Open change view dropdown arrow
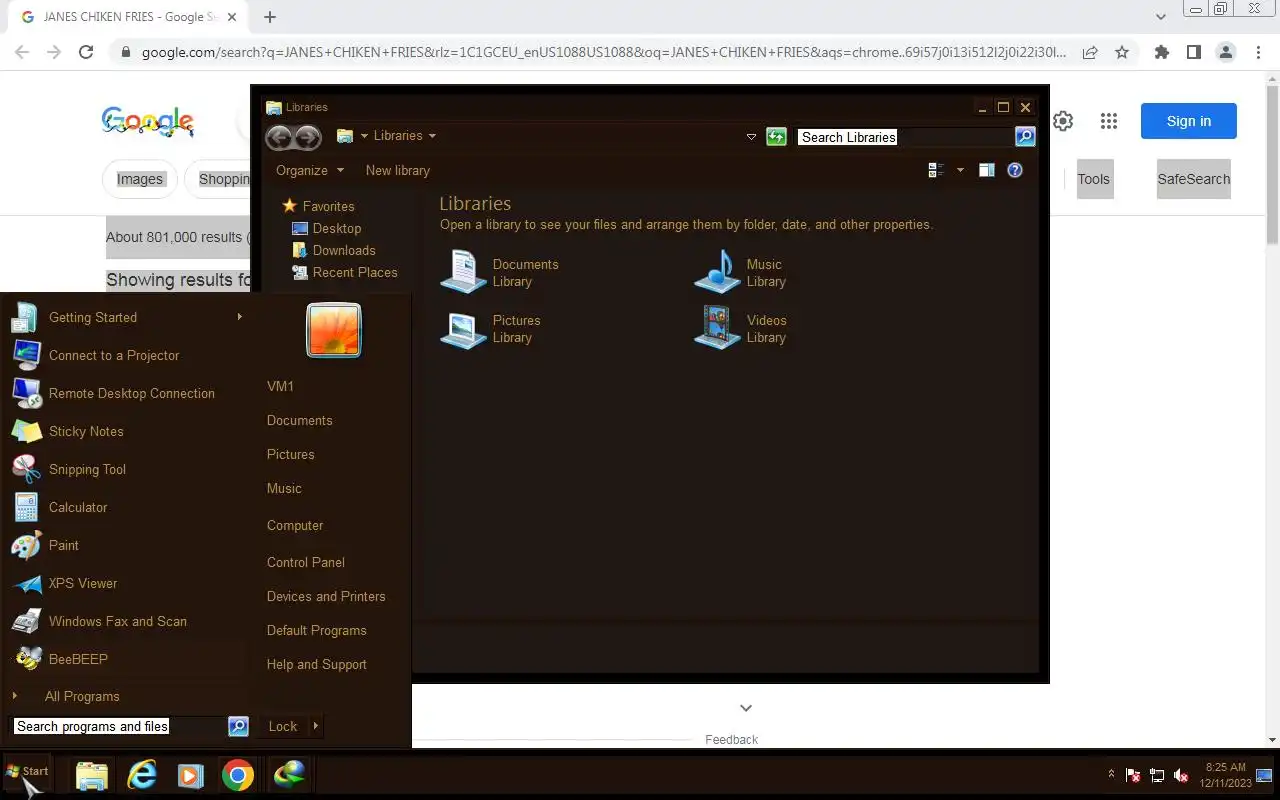This screenshot has height=800, width=1280. (960, 170)
